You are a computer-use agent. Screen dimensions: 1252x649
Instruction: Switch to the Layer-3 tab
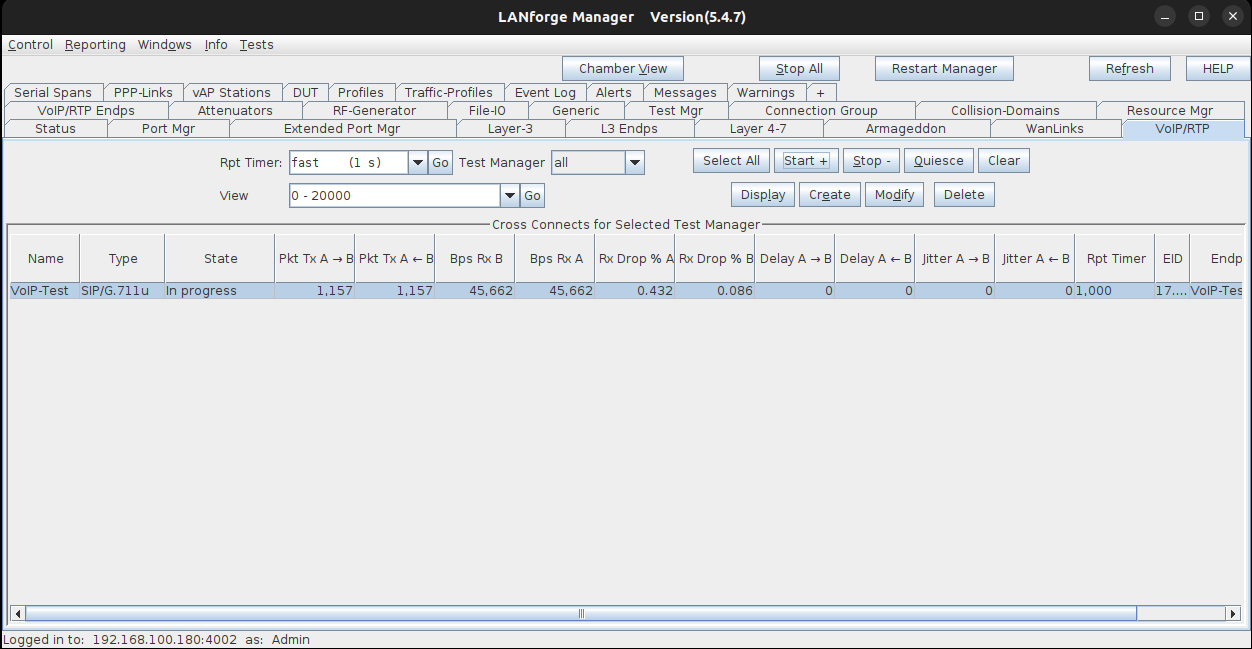(511, 128)
